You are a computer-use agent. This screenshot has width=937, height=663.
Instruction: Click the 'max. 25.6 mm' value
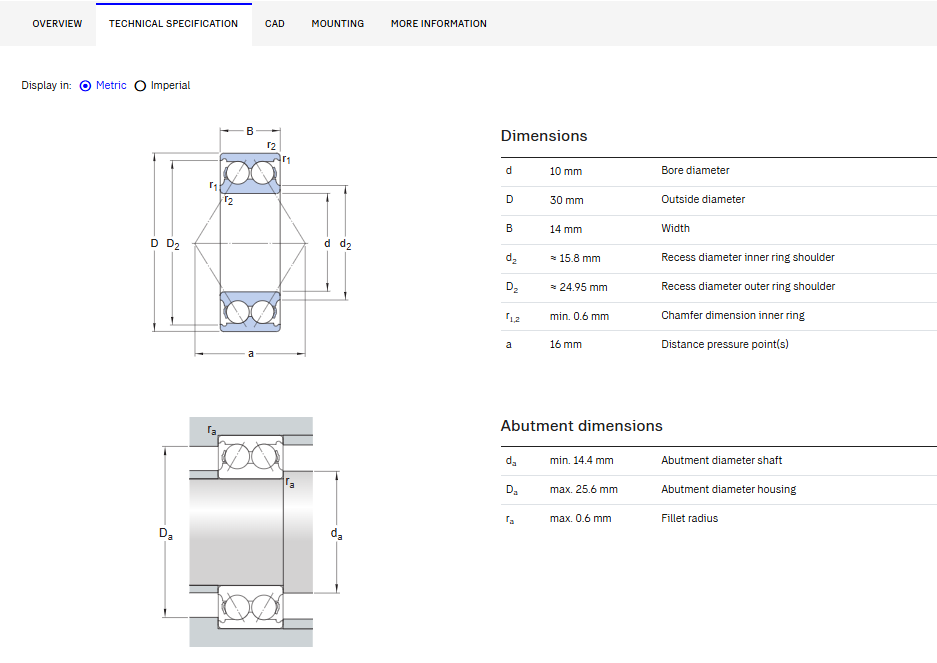583,490
